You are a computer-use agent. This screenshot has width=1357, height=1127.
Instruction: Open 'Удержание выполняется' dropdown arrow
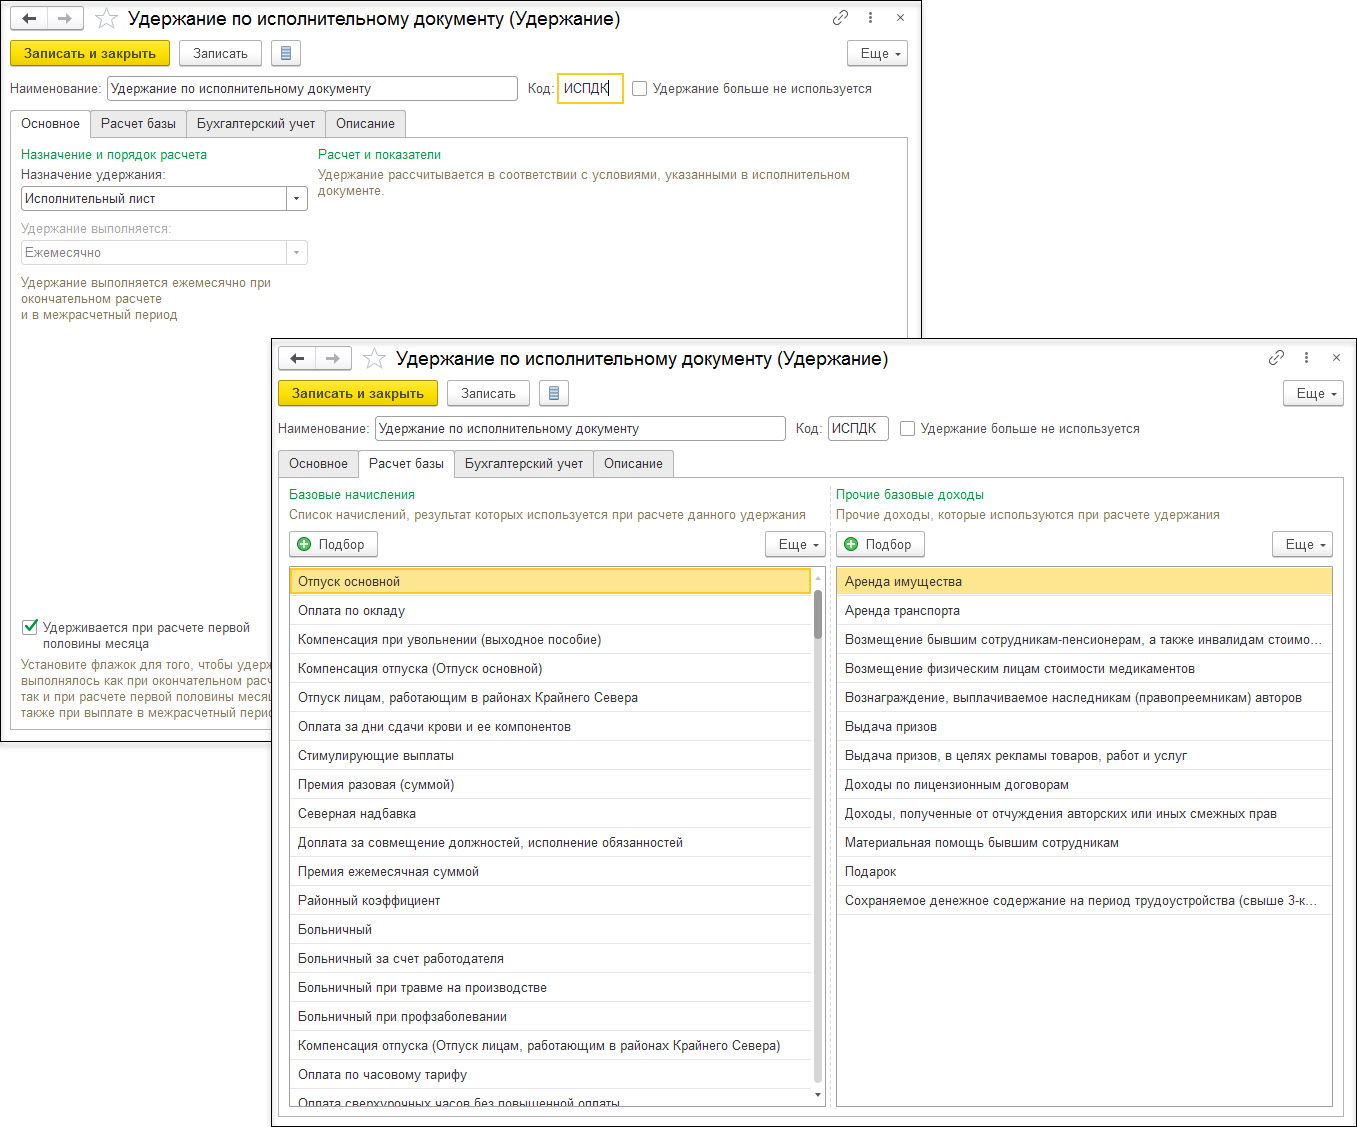pos(296,252)
